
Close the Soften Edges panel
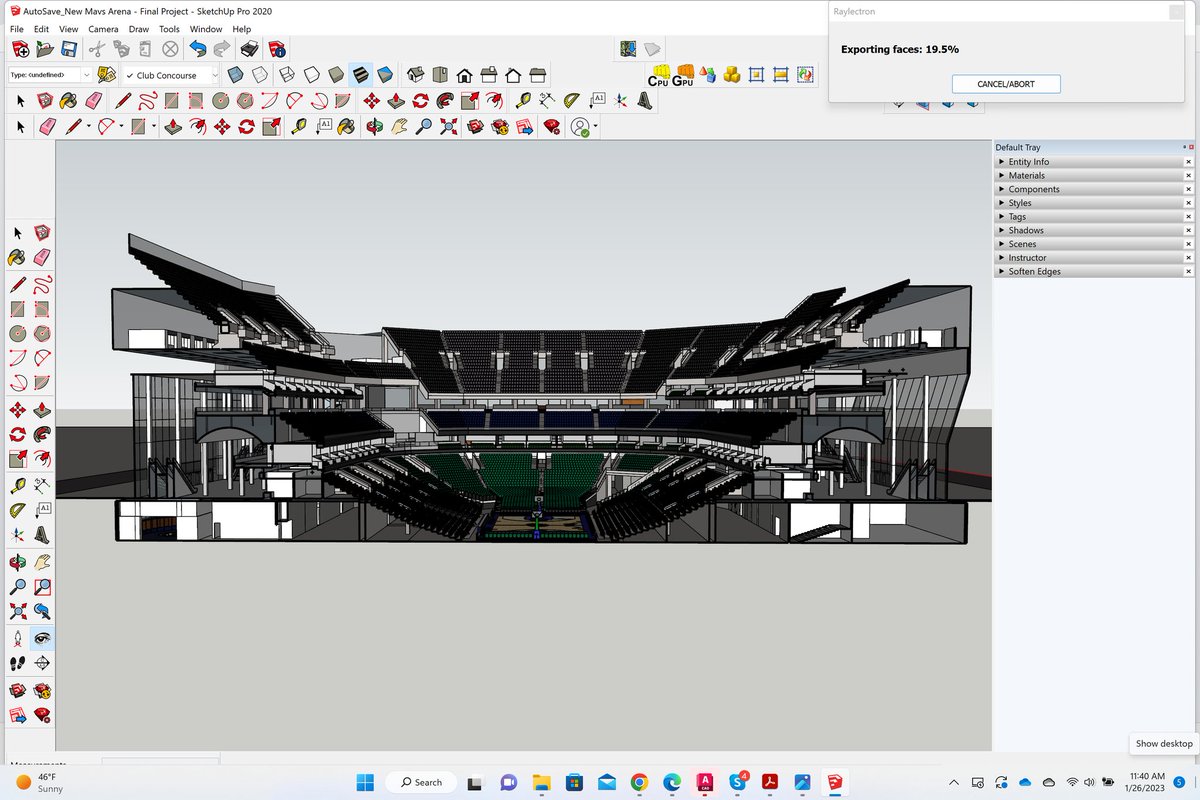[x=1189, y=271]
